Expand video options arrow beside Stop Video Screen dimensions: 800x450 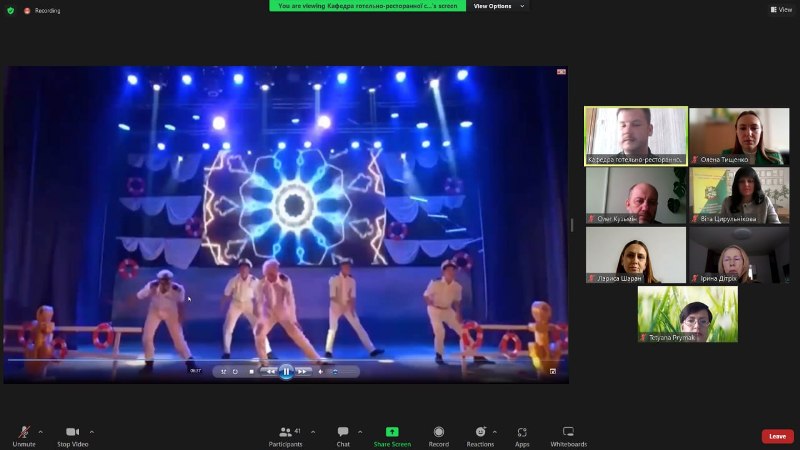[x=92, y=432]
